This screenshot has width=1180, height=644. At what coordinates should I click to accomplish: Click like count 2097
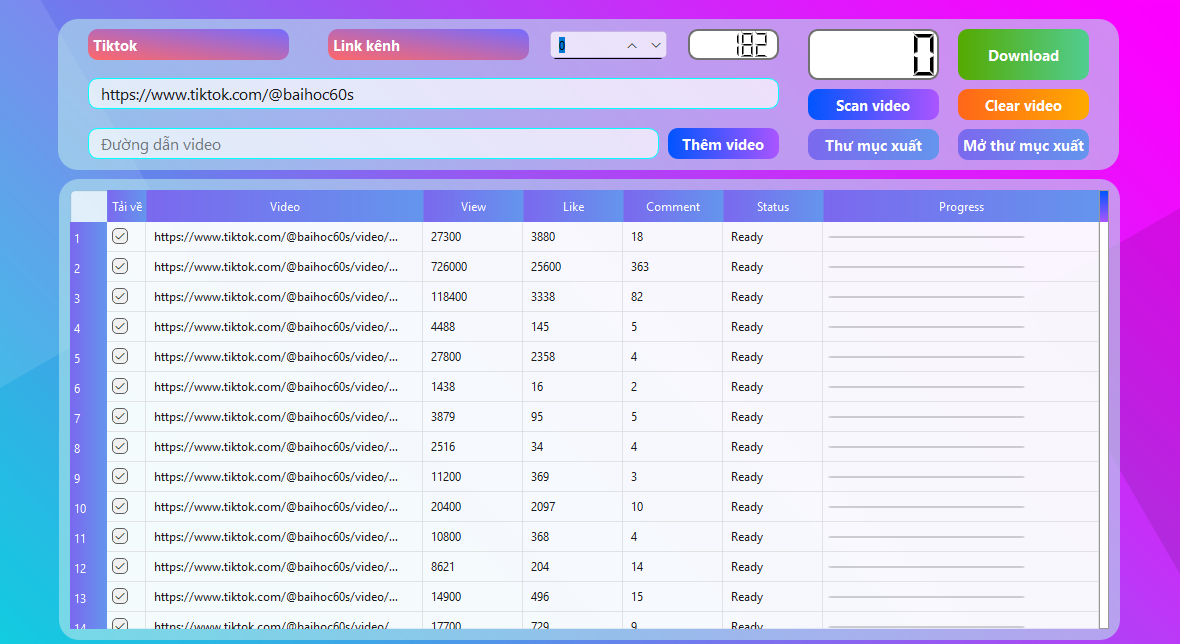click(543, 506)
